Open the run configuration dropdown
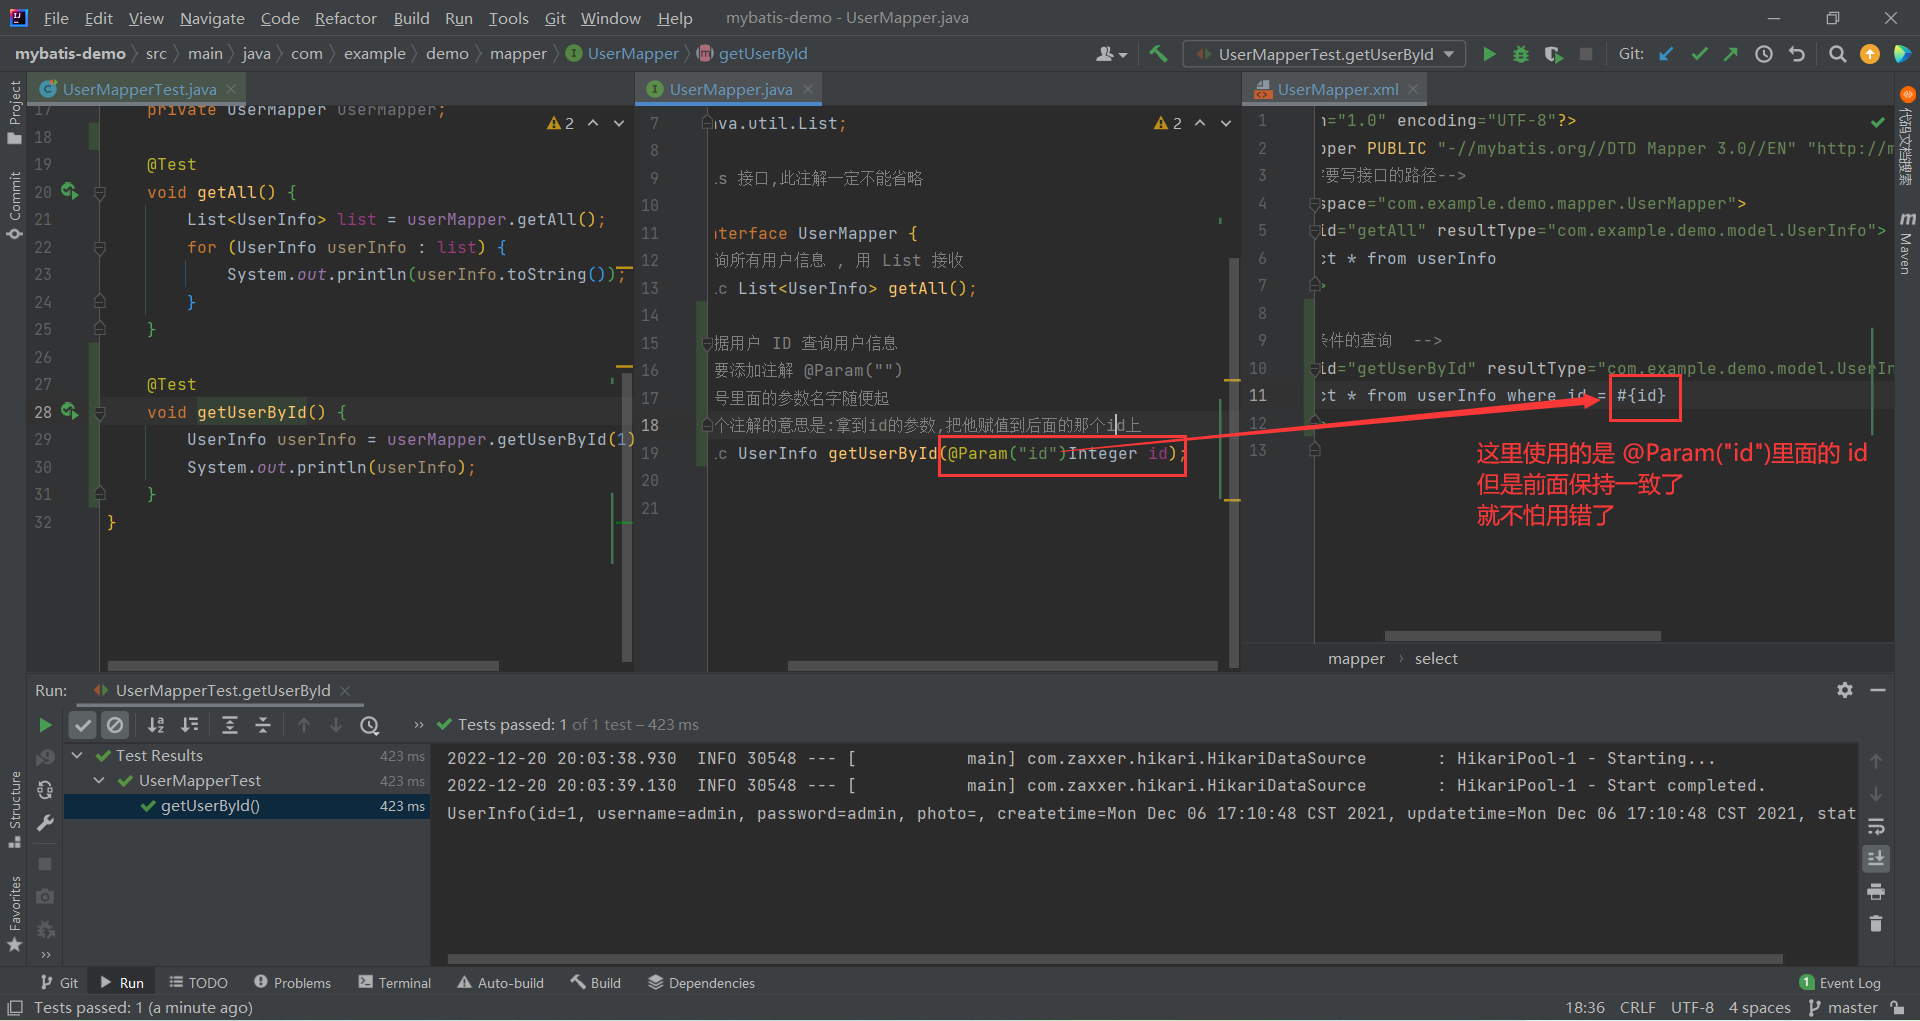This screenshot has height=1021, width=1920. coord(1325,54)
